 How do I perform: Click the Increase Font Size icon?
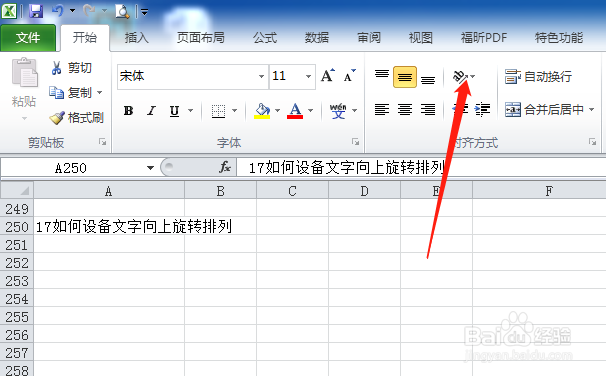pos(328,76)
